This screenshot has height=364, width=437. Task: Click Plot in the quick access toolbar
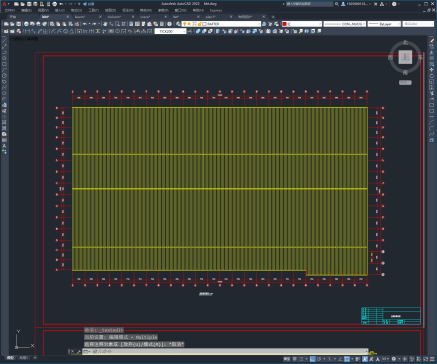(54, 4)
